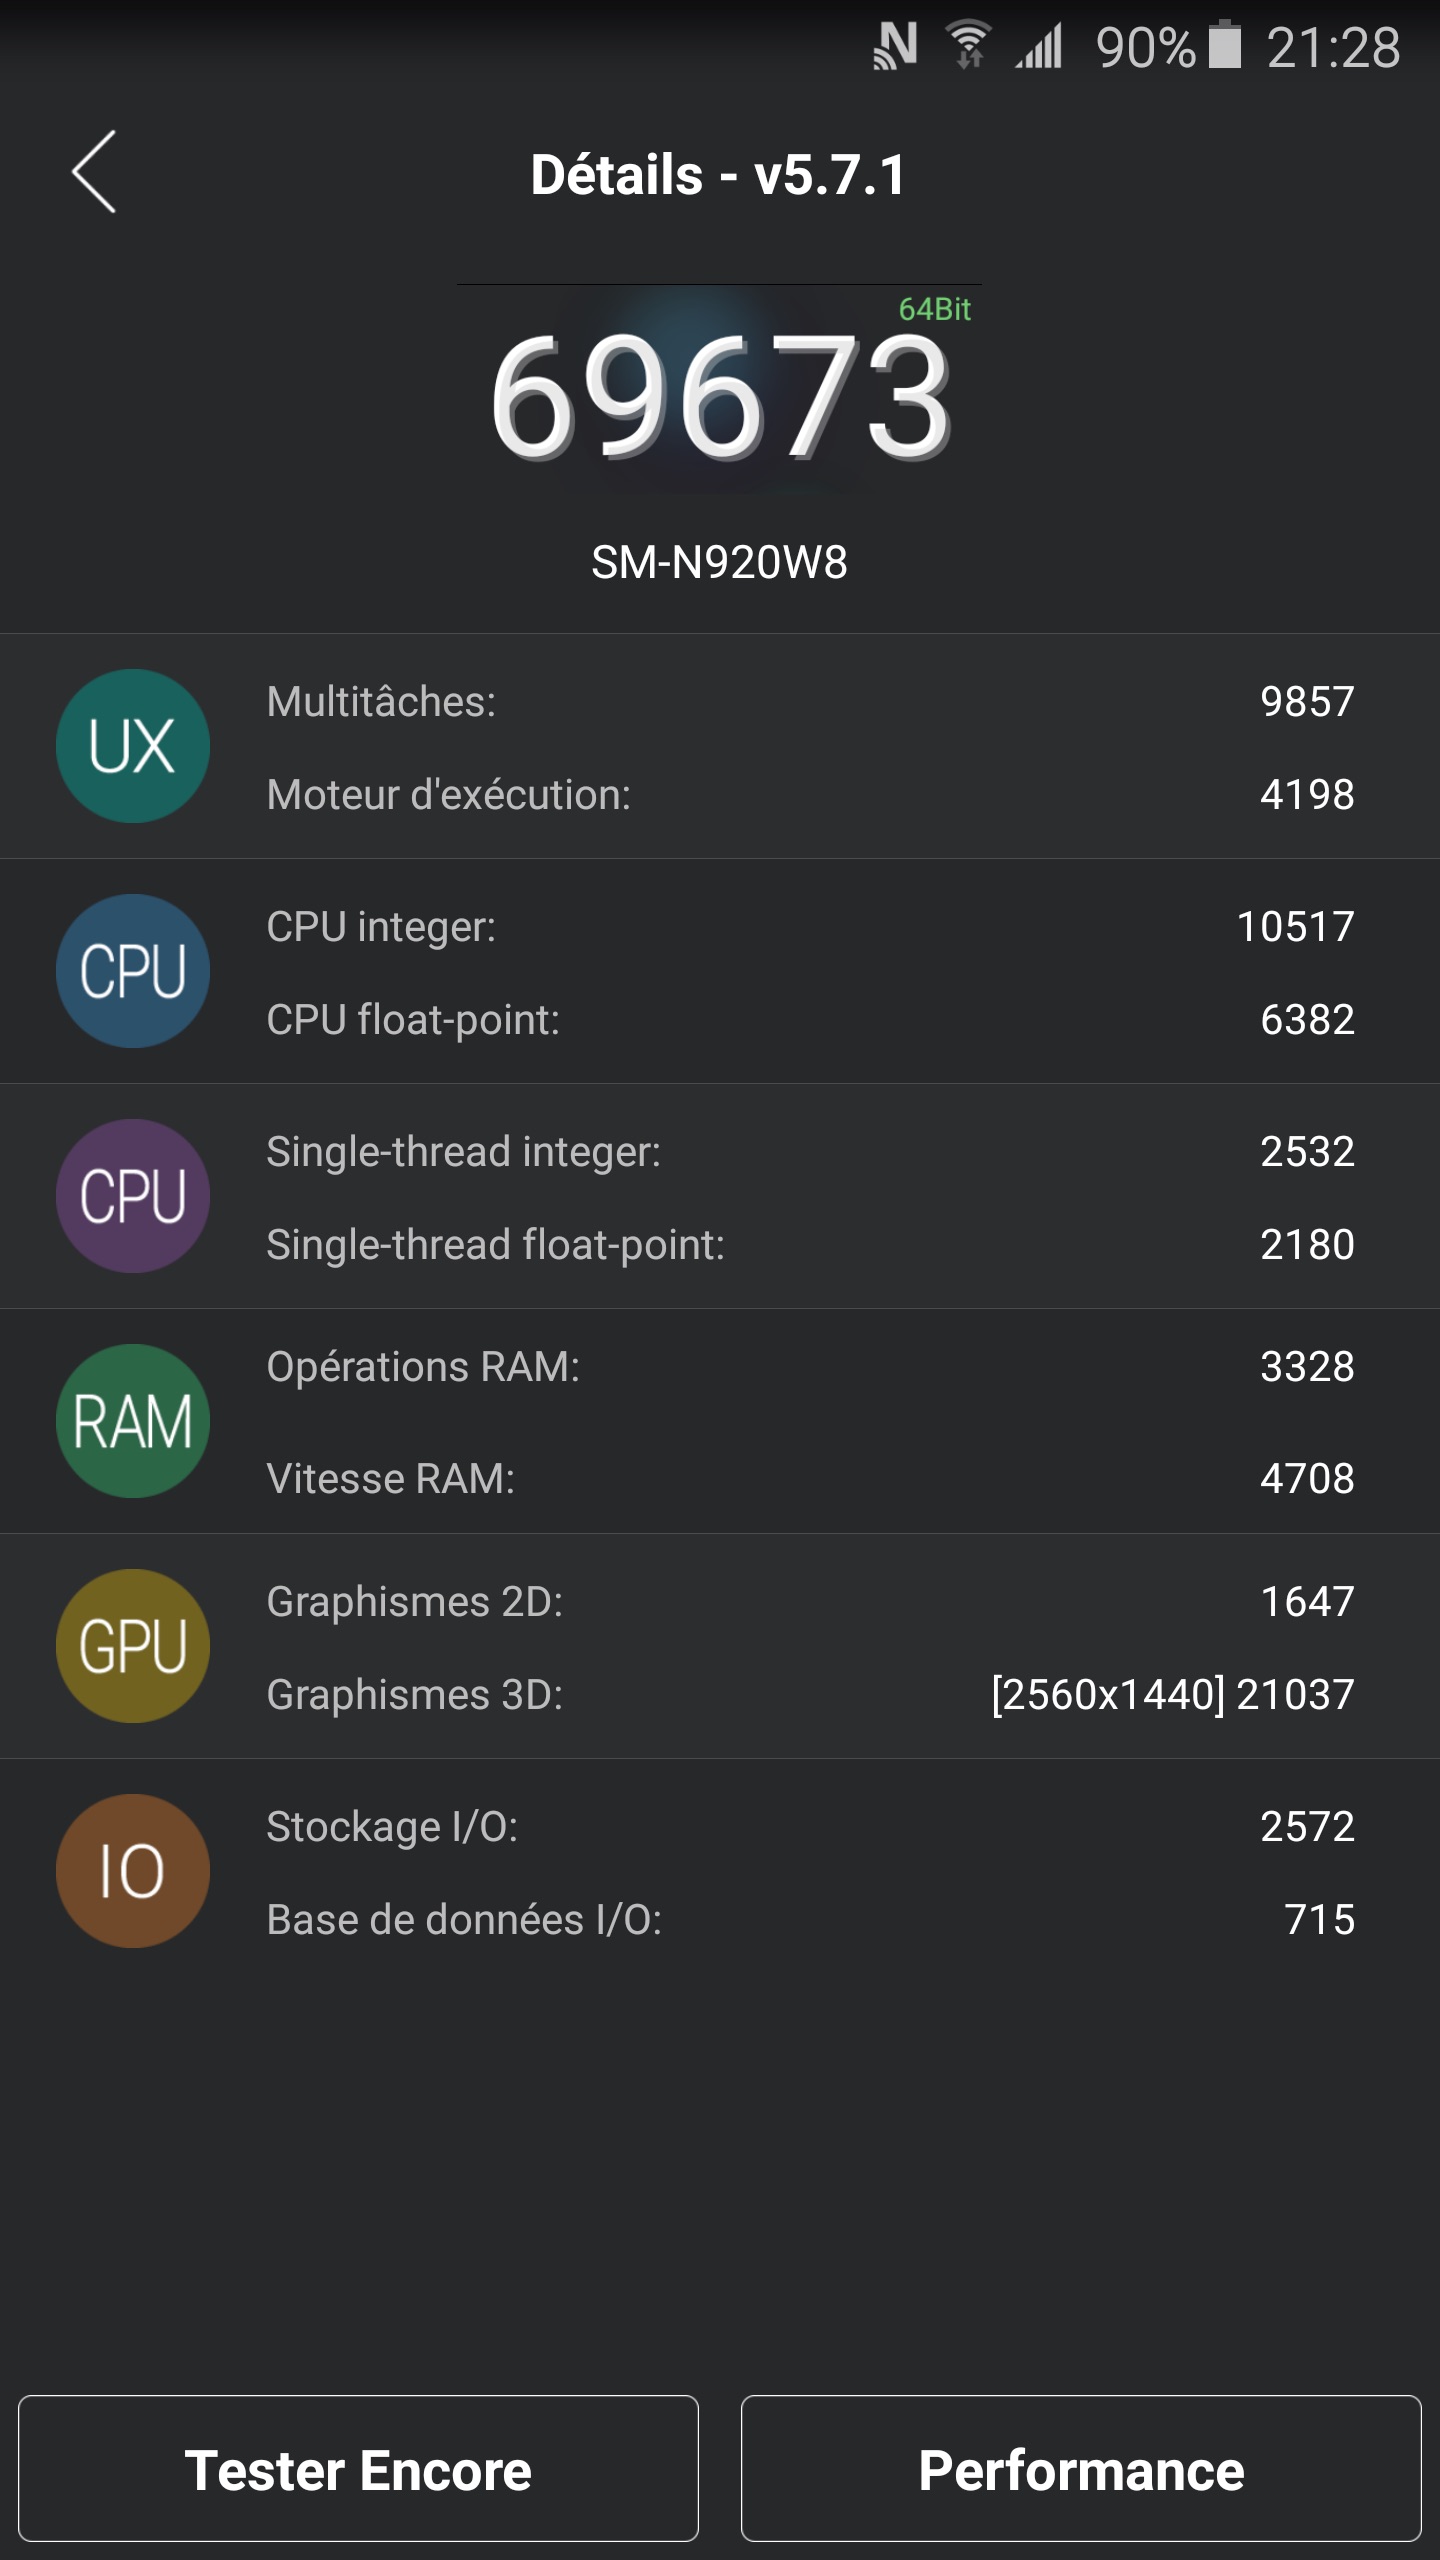Select the Stockage I/O score row

(810, 1827)
